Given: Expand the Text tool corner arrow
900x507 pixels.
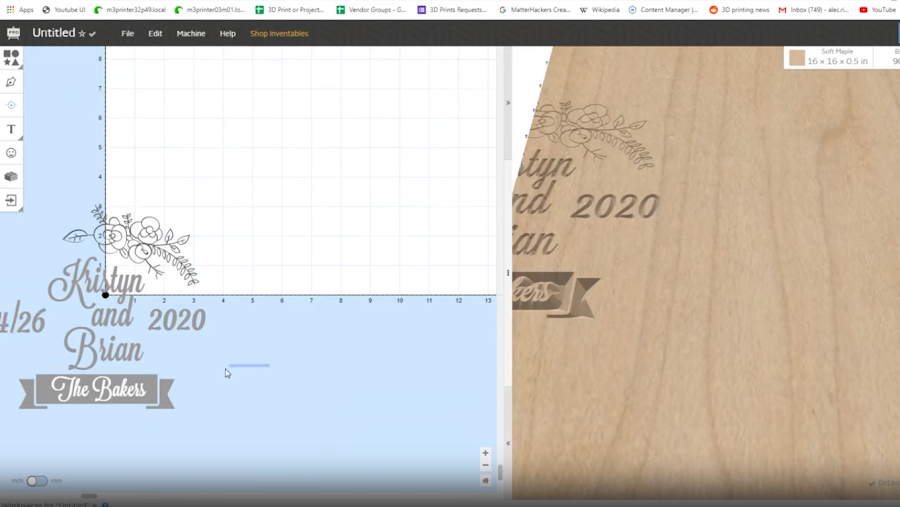Looking at the screenshot, I should [21, 138].
